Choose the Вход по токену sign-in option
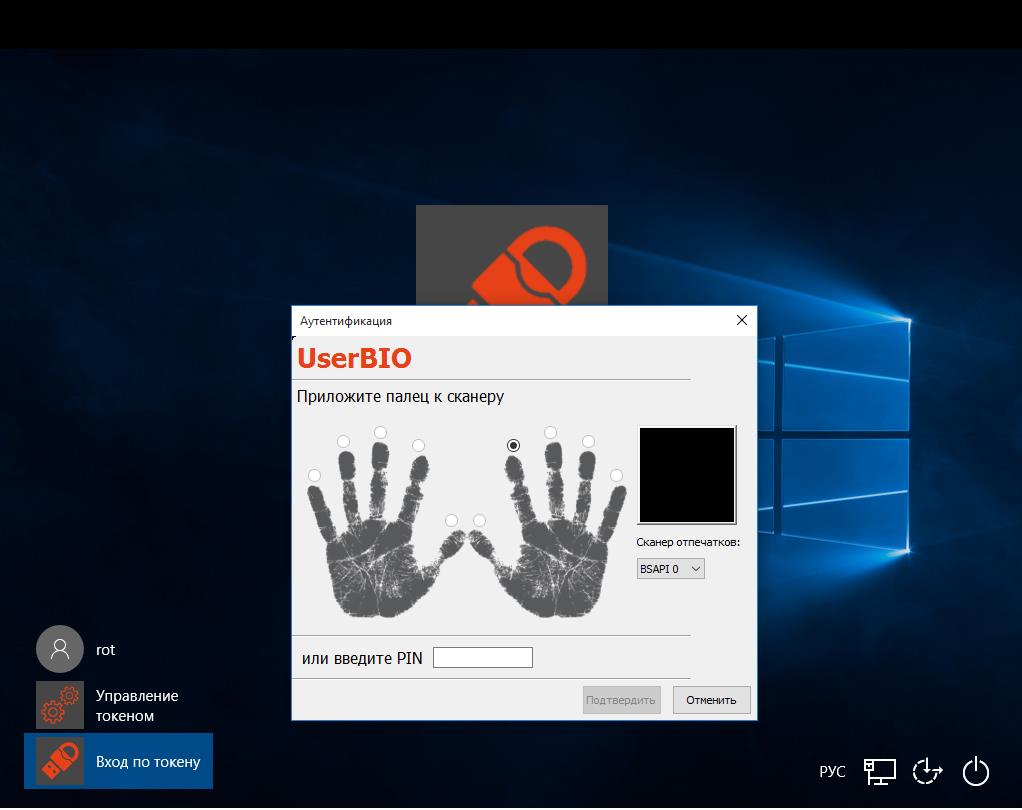Screen dimensions: 1022x810 (x=119, y=761)
